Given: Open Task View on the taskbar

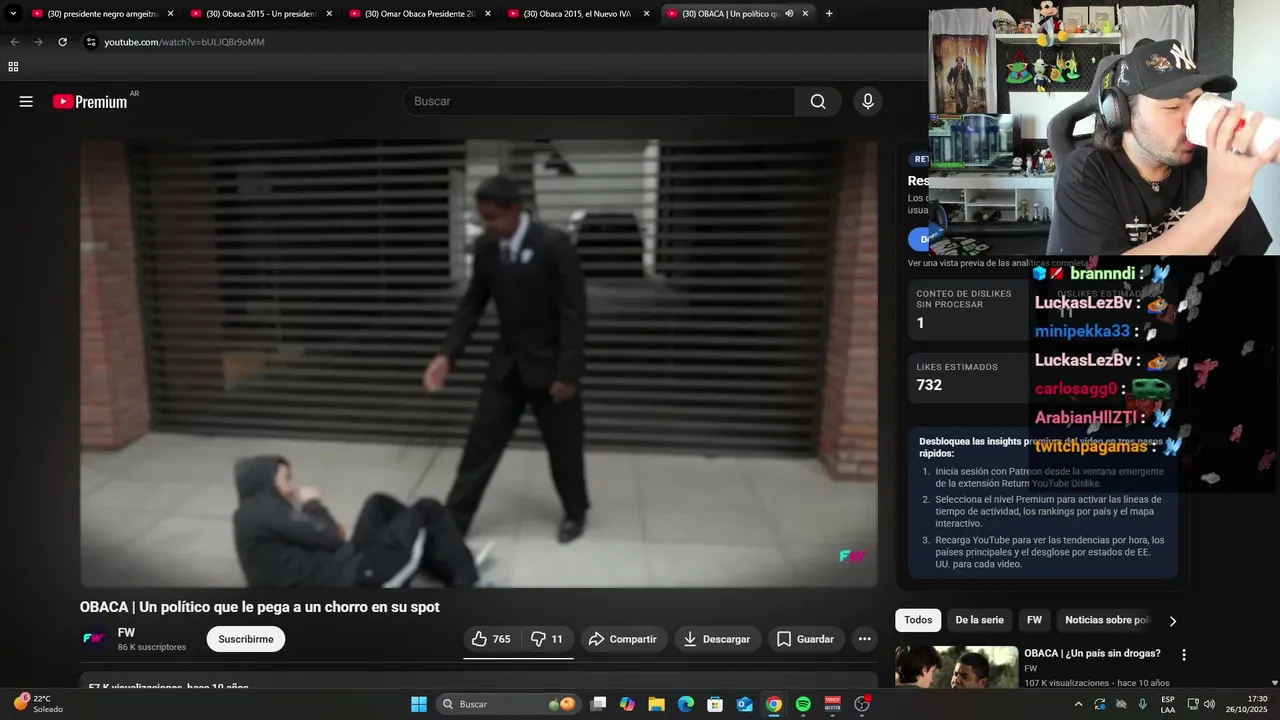Looking at the screenshot, I should (x=598, y=704).
